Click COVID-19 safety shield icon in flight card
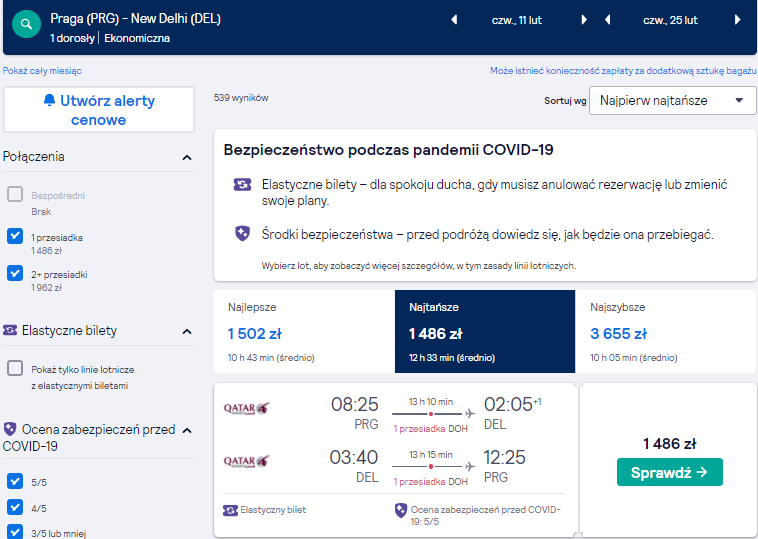The height and width of the screenshot is (539, 758). point(401,510)
